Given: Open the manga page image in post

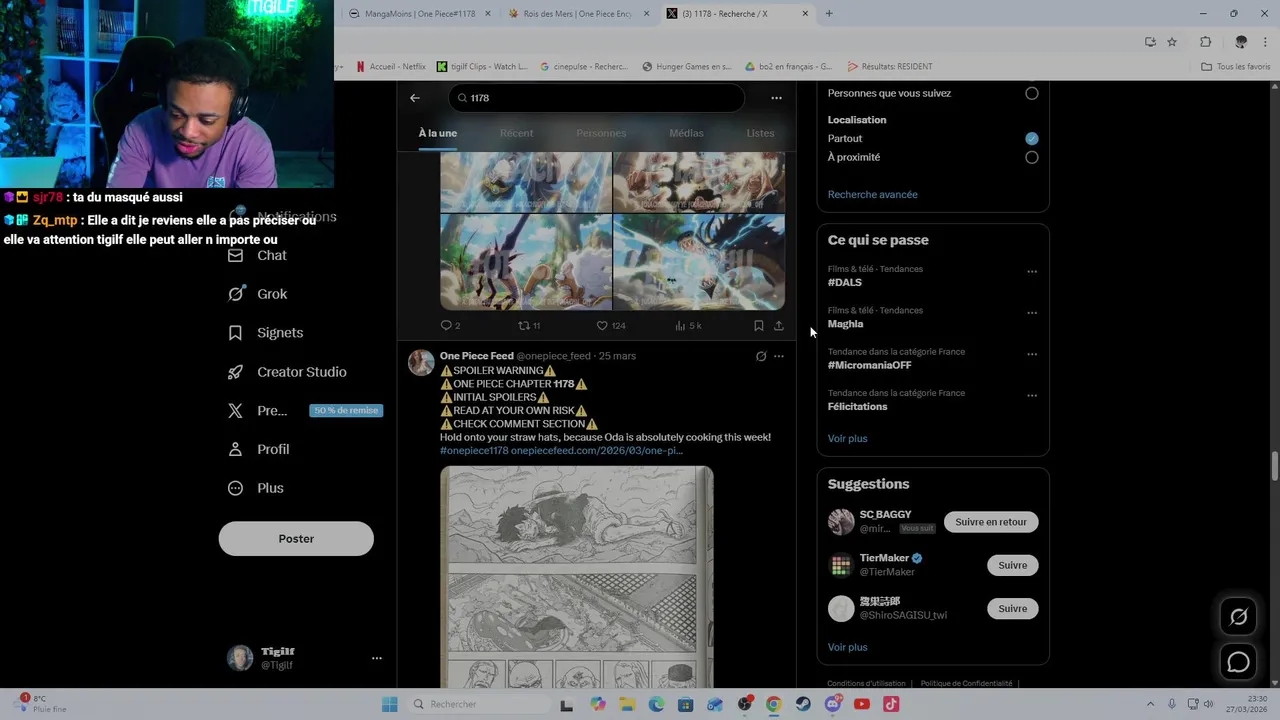Looking at the screenshot, I should 577,577.
